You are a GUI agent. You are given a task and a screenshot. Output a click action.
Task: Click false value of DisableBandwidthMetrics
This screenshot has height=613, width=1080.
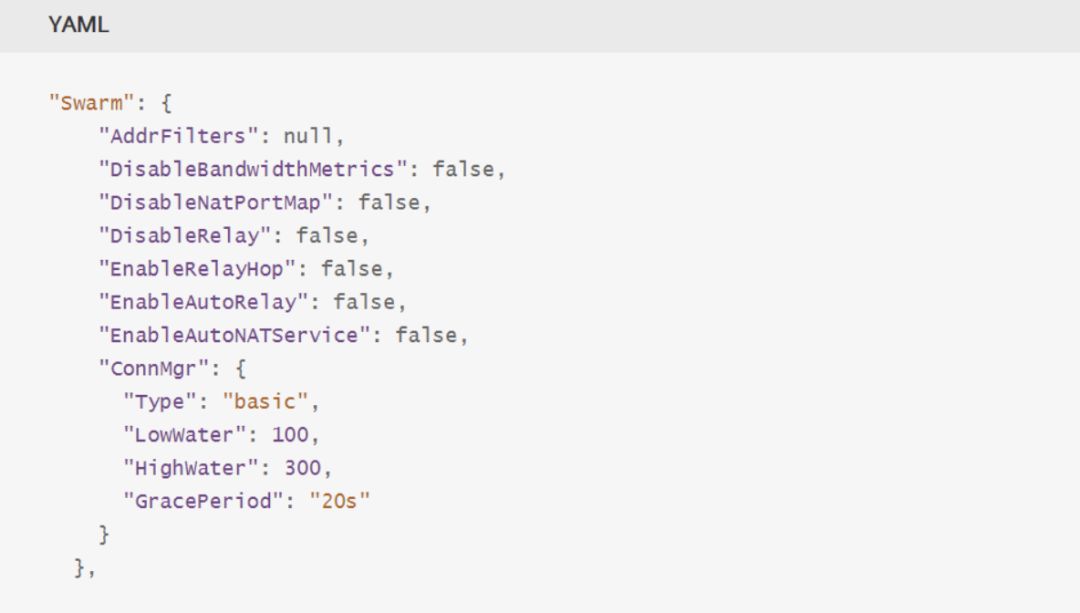[463, 169]
